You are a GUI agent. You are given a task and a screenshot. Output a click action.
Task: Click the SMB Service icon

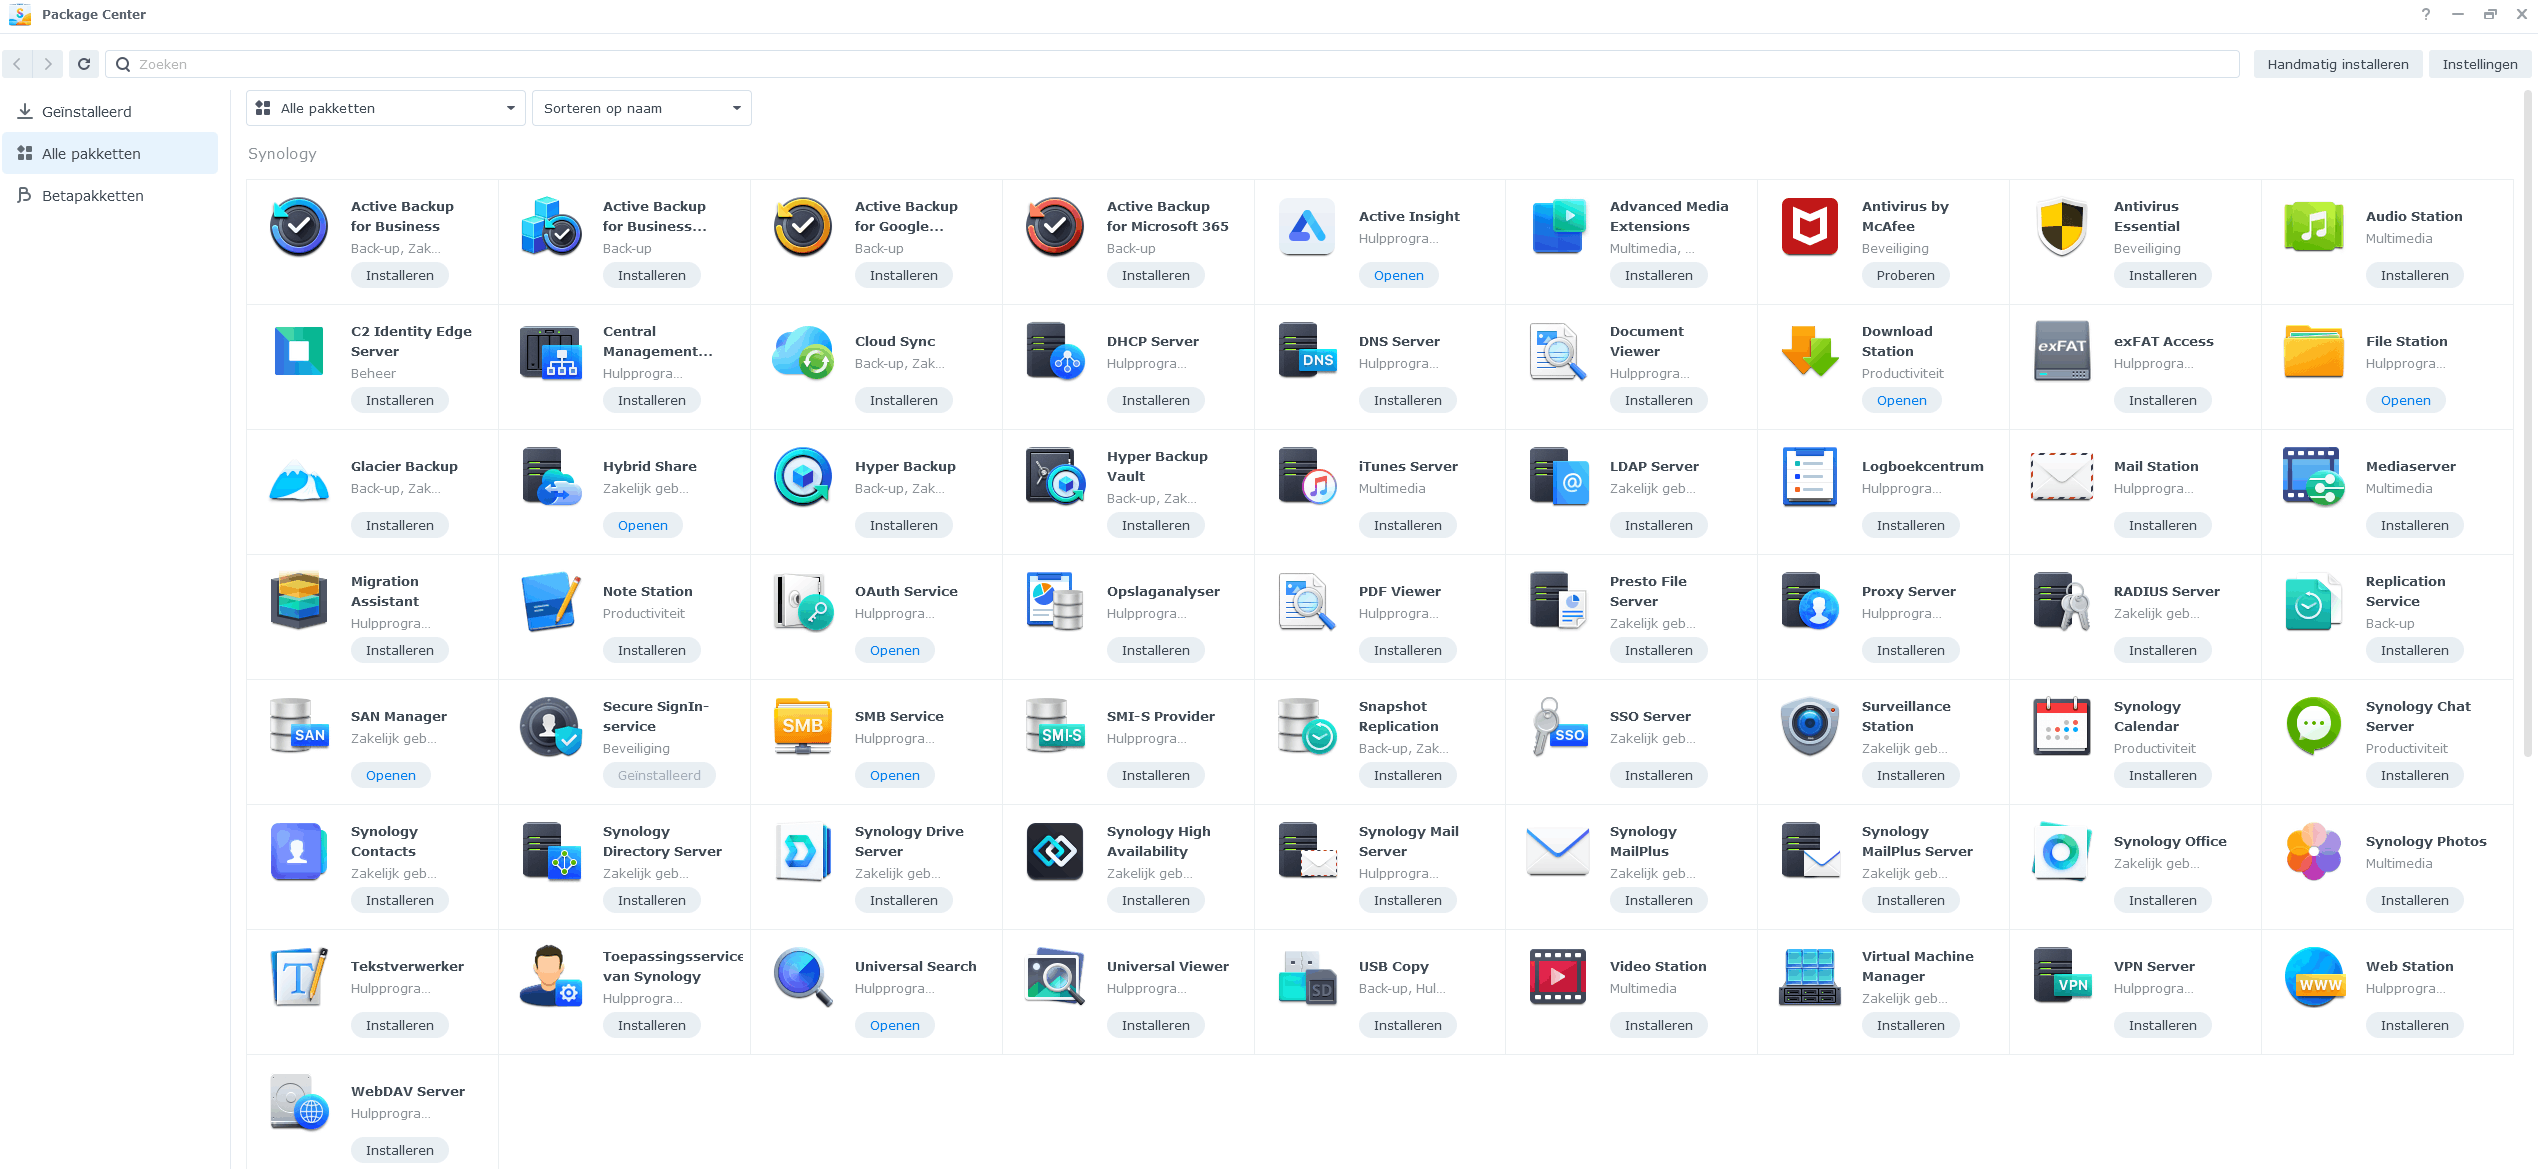click(x=802, y=727)
